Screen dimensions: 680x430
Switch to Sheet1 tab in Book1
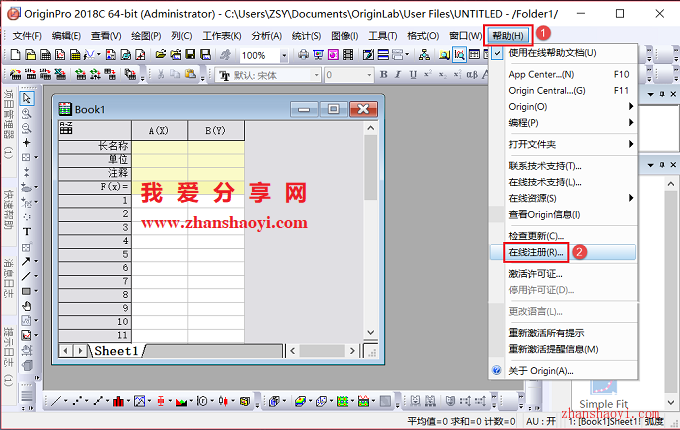pyautogui.click(x=116, y=351)
